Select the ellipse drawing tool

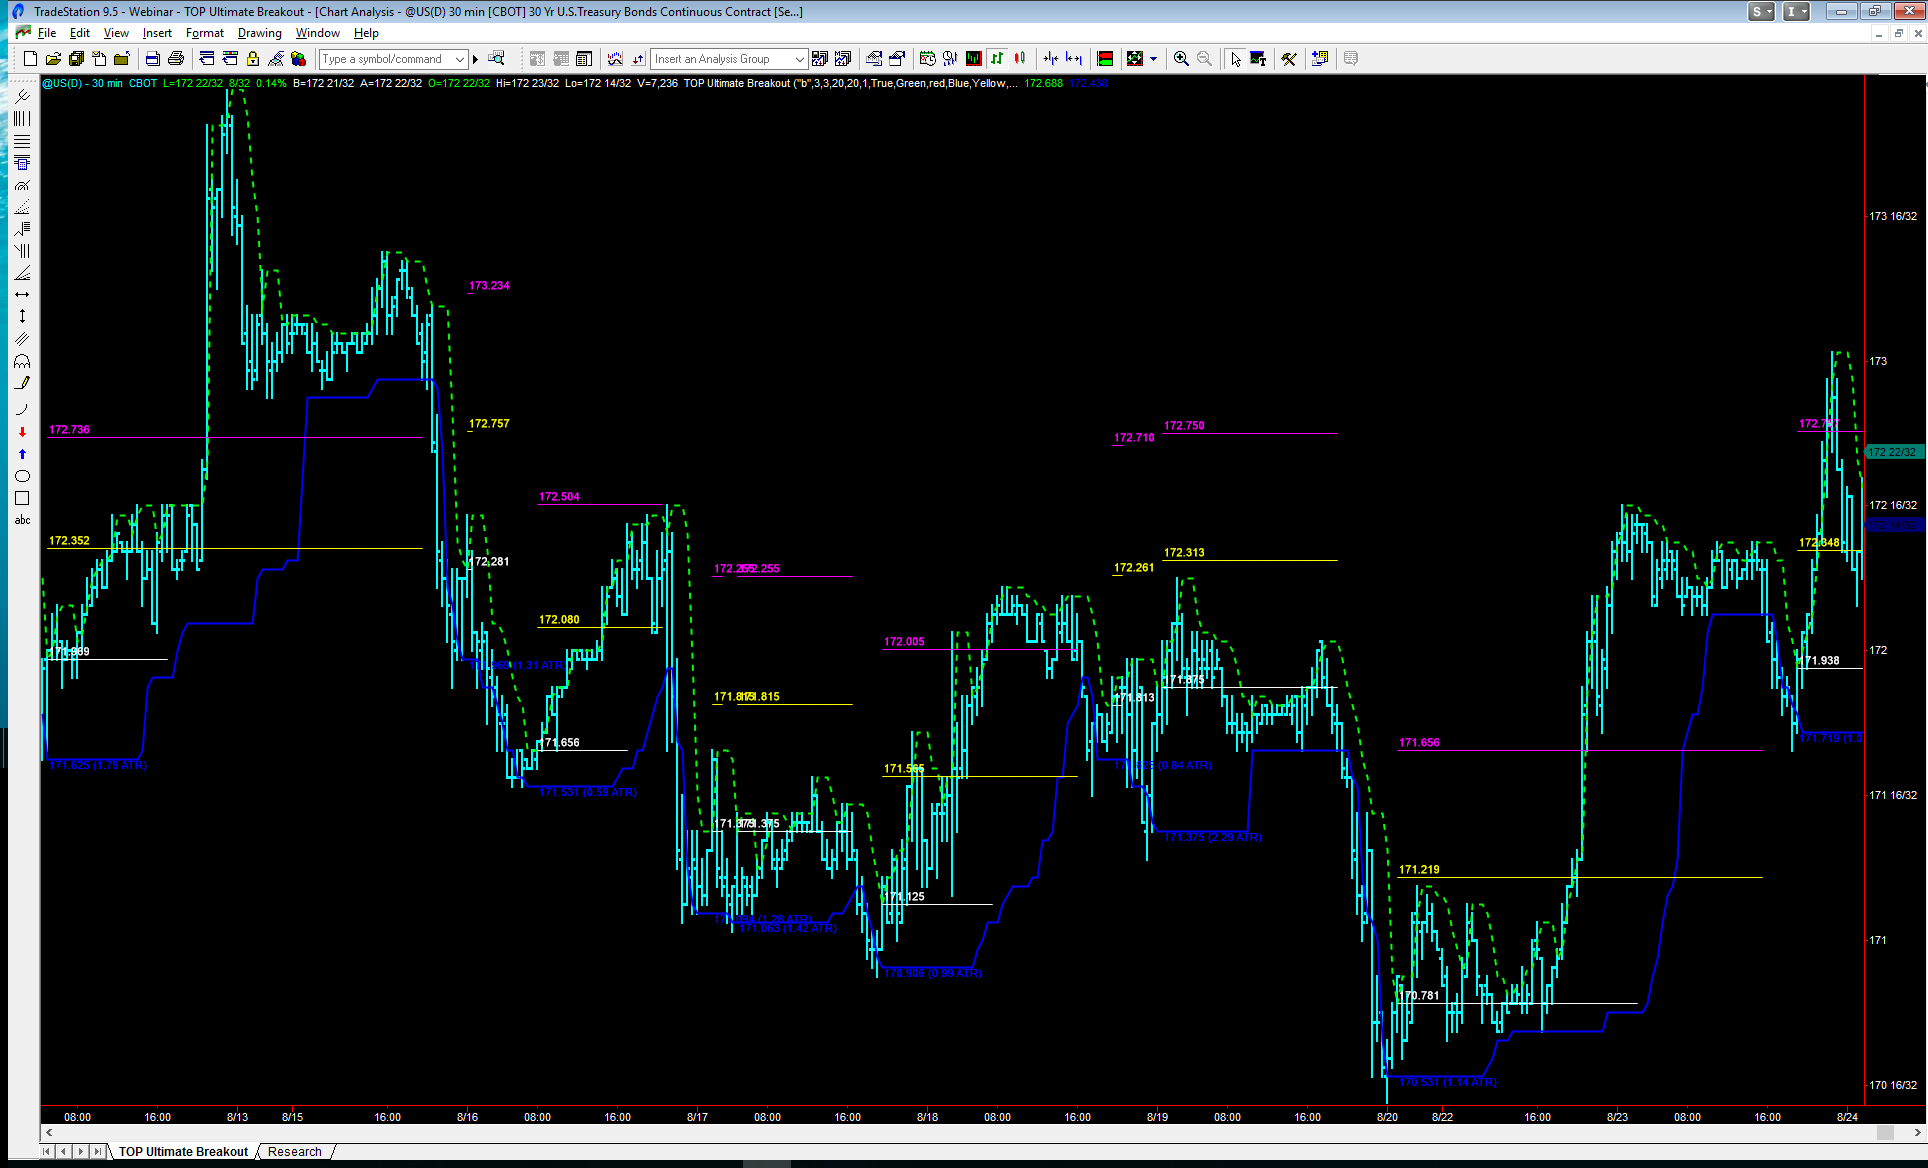22,476
